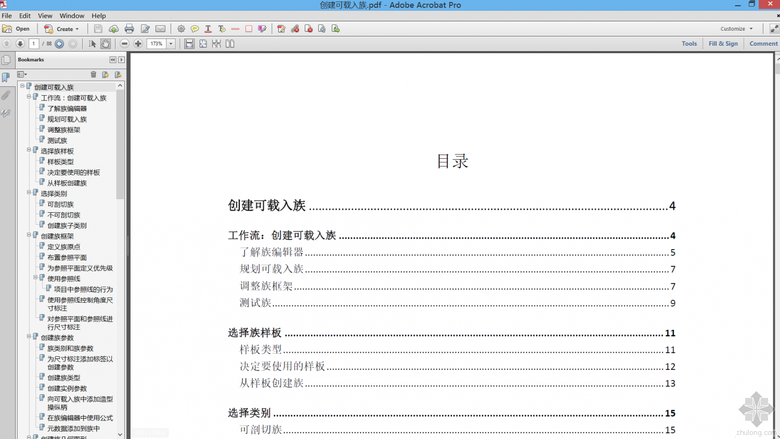Screen dimensions: 780x439
Task: Open the Comment pane
Action: pyautogui.click(x=762, y=44)
